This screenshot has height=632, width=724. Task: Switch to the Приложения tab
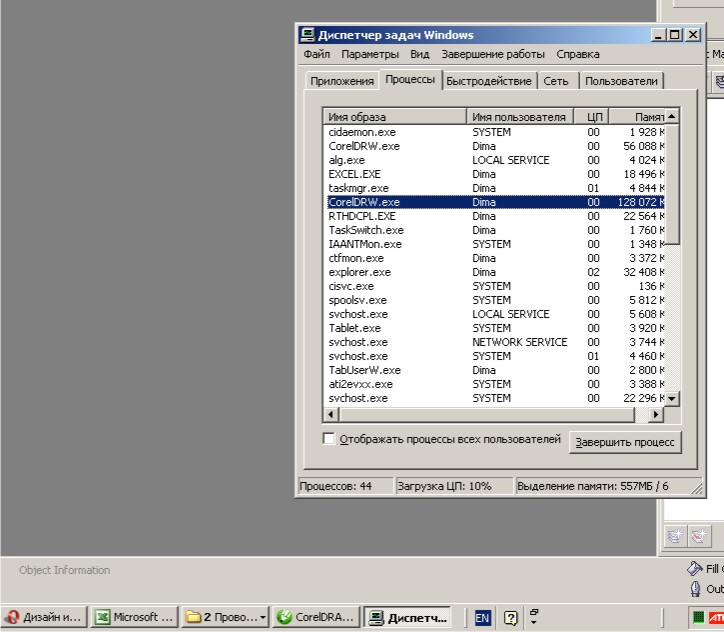(342, 81)
